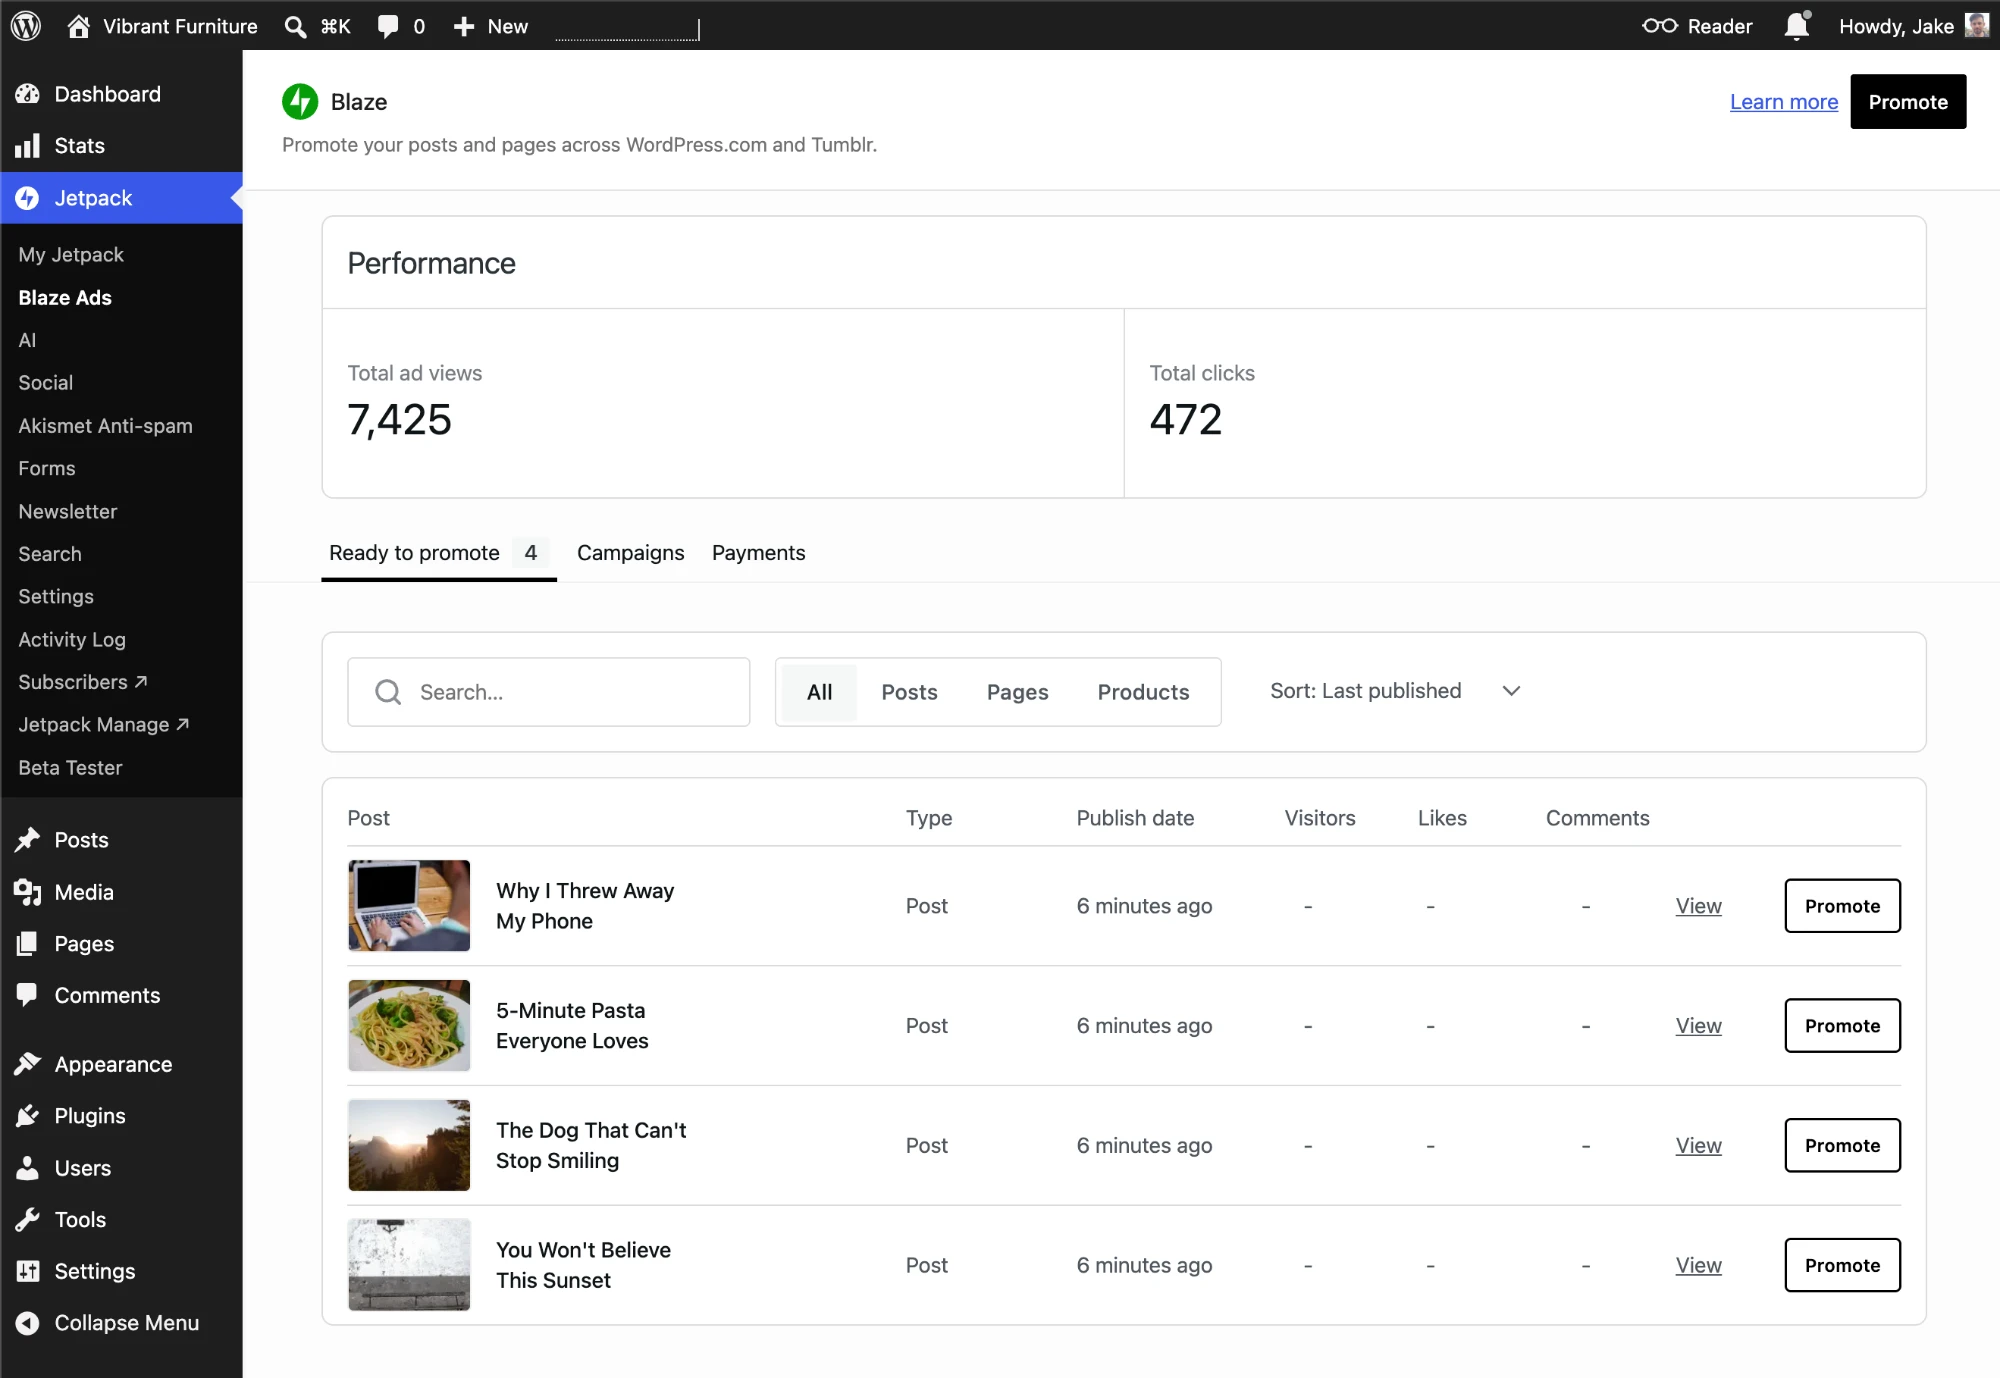Switch to the Campaigns tab
The image size is (2000, 1378).
tap(631, 553)
